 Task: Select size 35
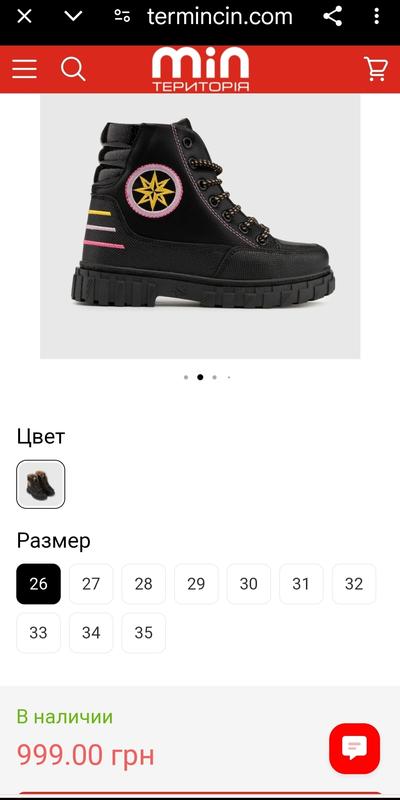click(143, 633)
